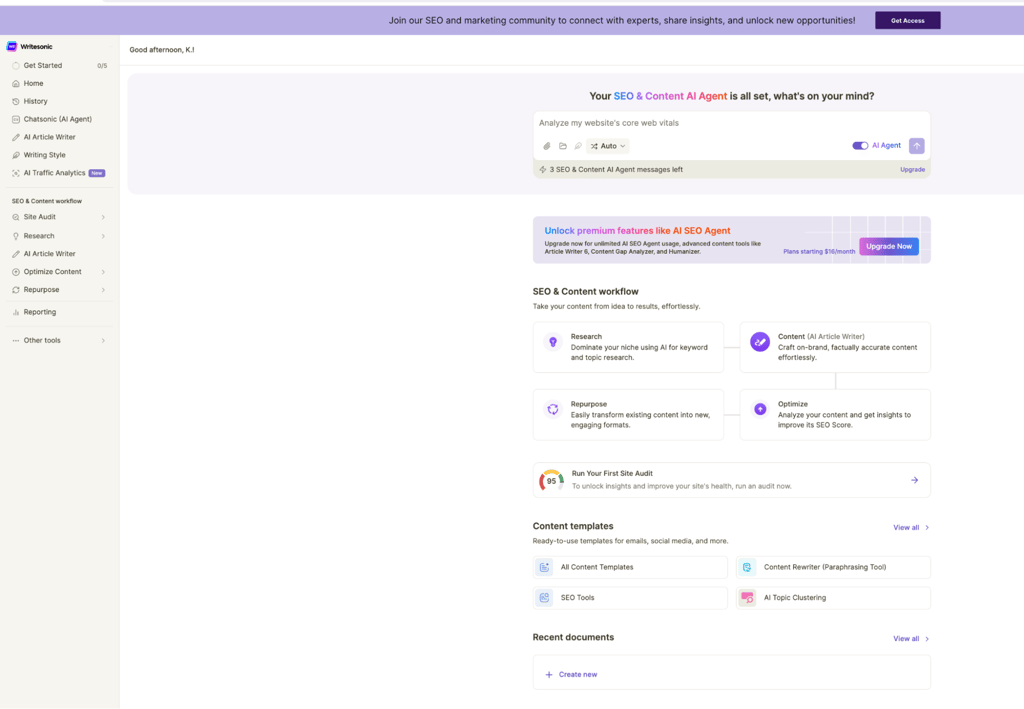This screenshot has height=709, width=1024.
Task: Click the Site Audit sidebar icon
Action: click(16, 217)
